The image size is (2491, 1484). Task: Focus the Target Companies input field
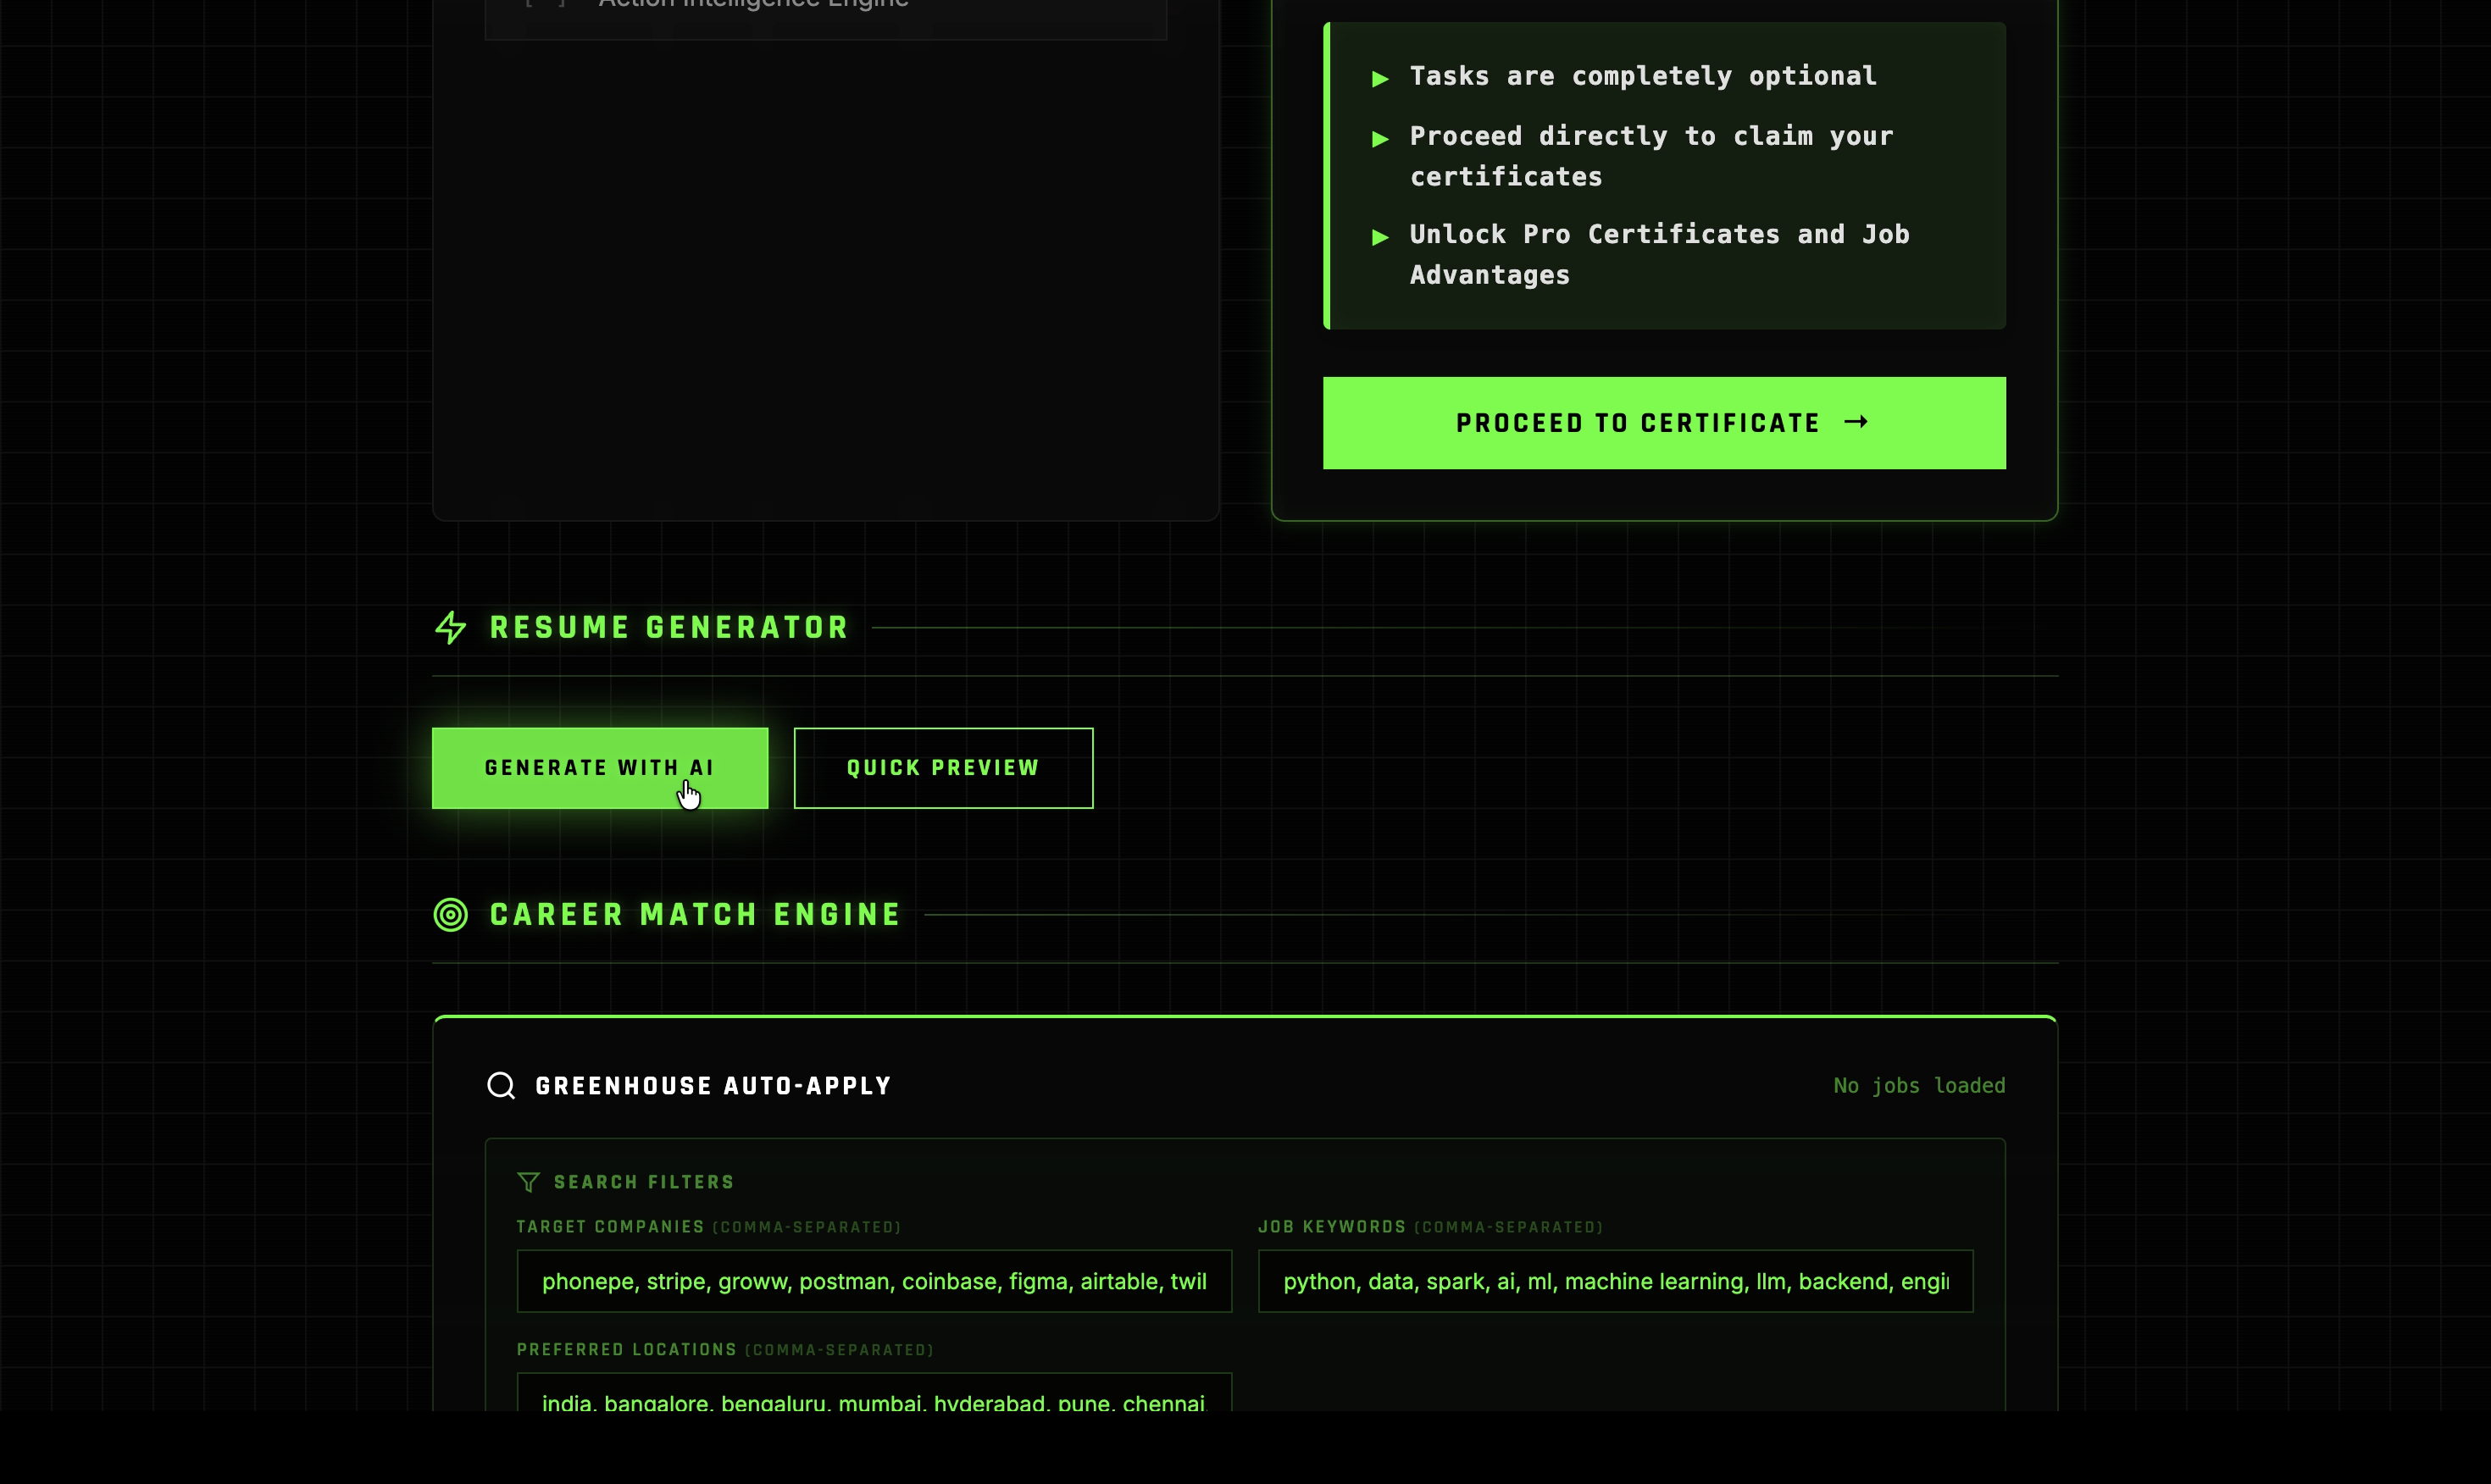point(874,1281)
